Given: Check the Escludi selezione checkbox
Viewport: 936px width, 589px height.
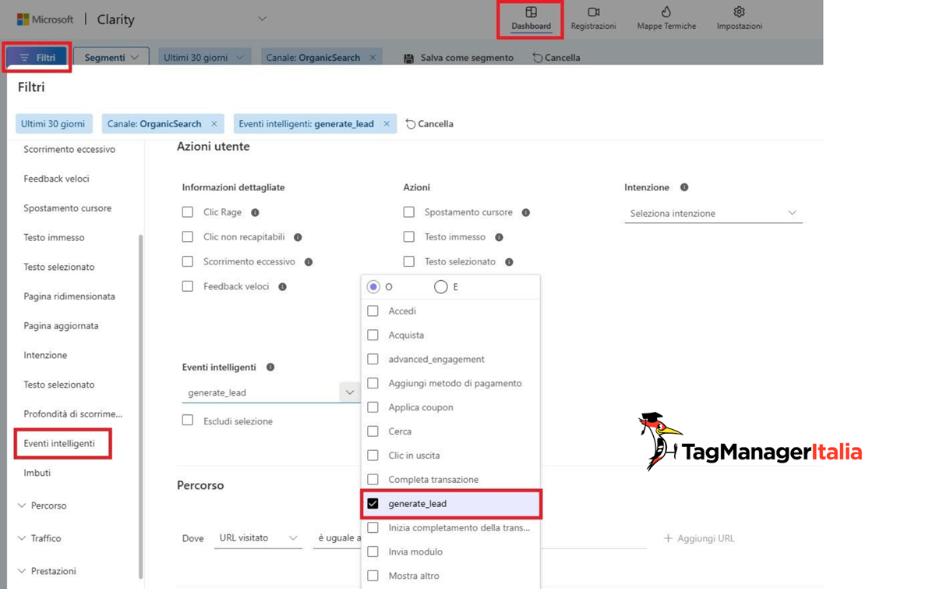Looking at the screenshot, I should tap(188, 421).
